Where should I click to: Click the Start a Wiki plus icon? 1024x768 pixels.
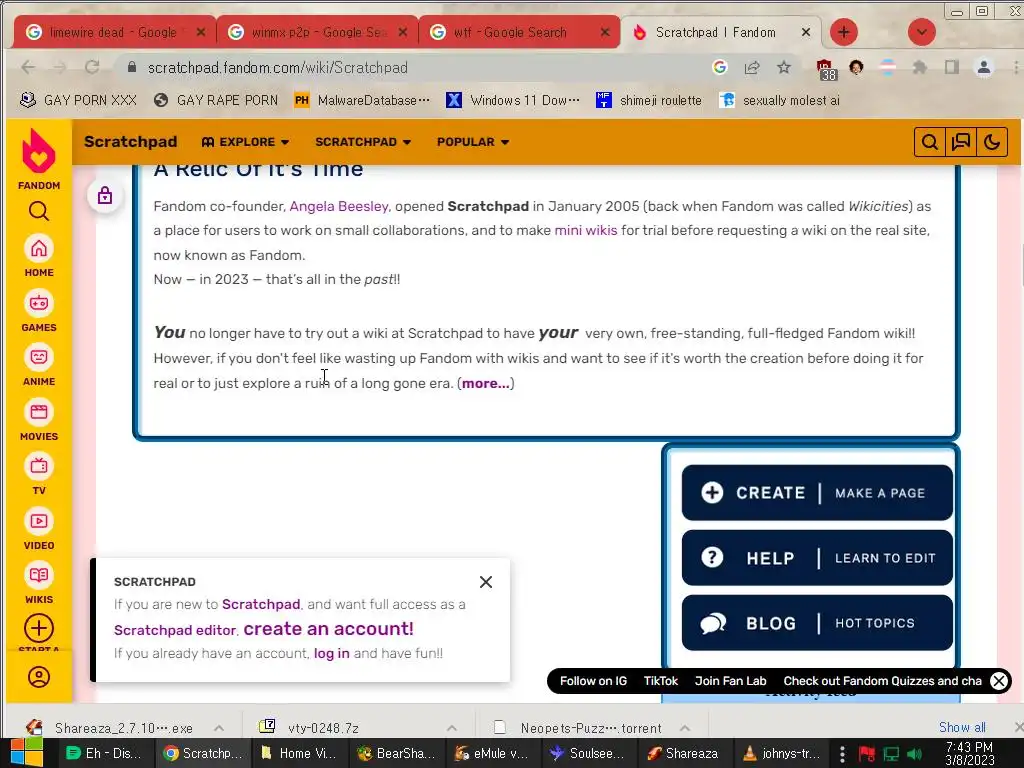click(x=39, y=628)
